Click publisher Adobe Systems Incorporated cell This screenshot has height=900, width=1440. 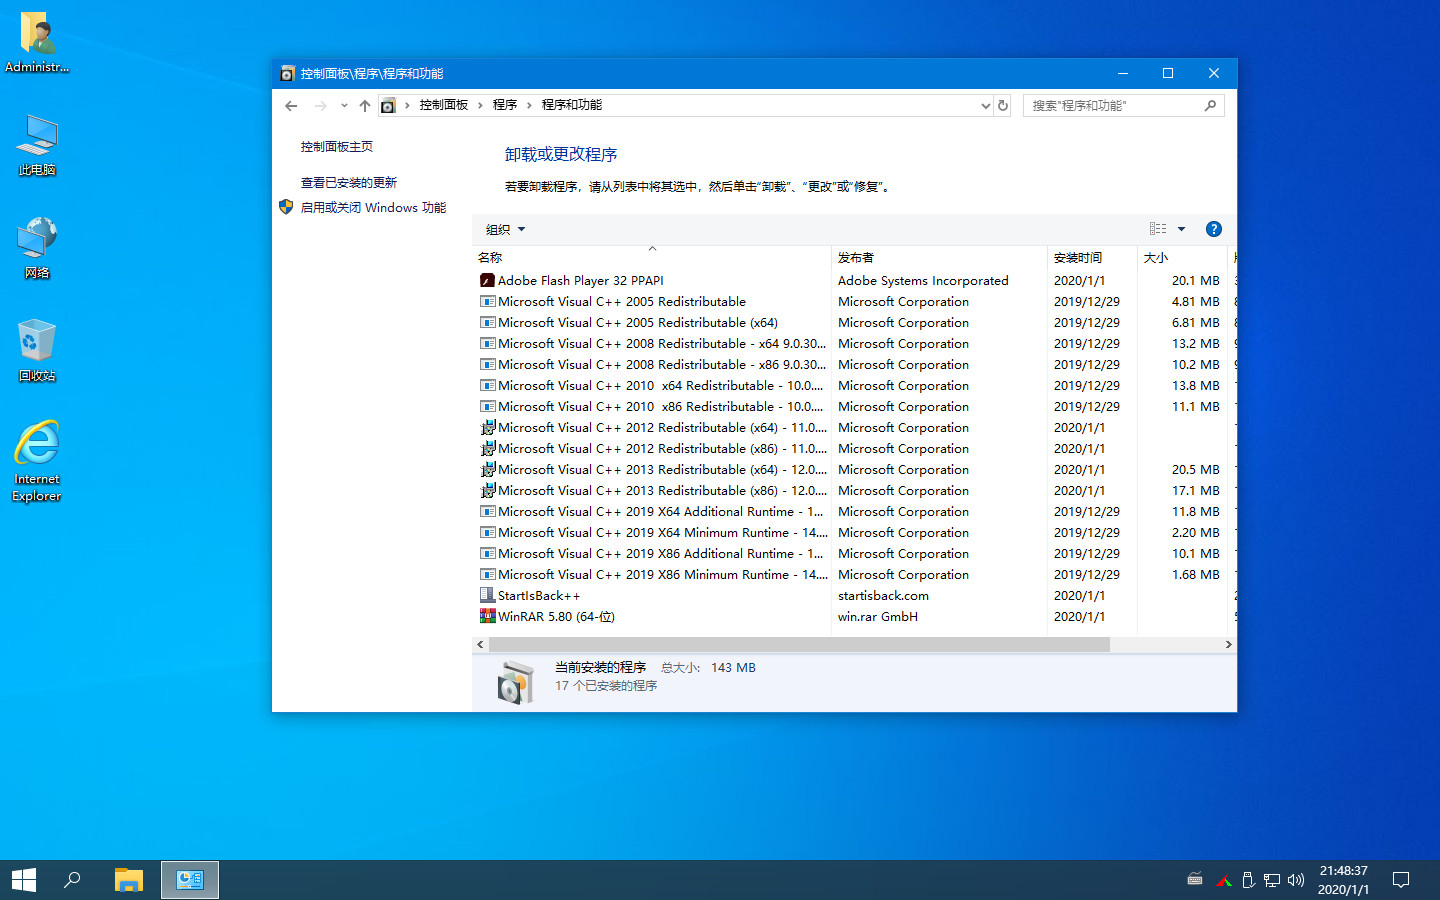click(x=923, y=281)
